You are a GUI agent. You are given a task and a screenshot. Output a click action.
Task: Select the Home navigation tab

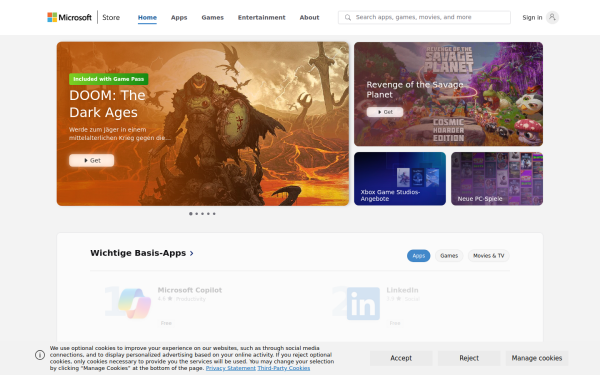click(x=147, y=17)
